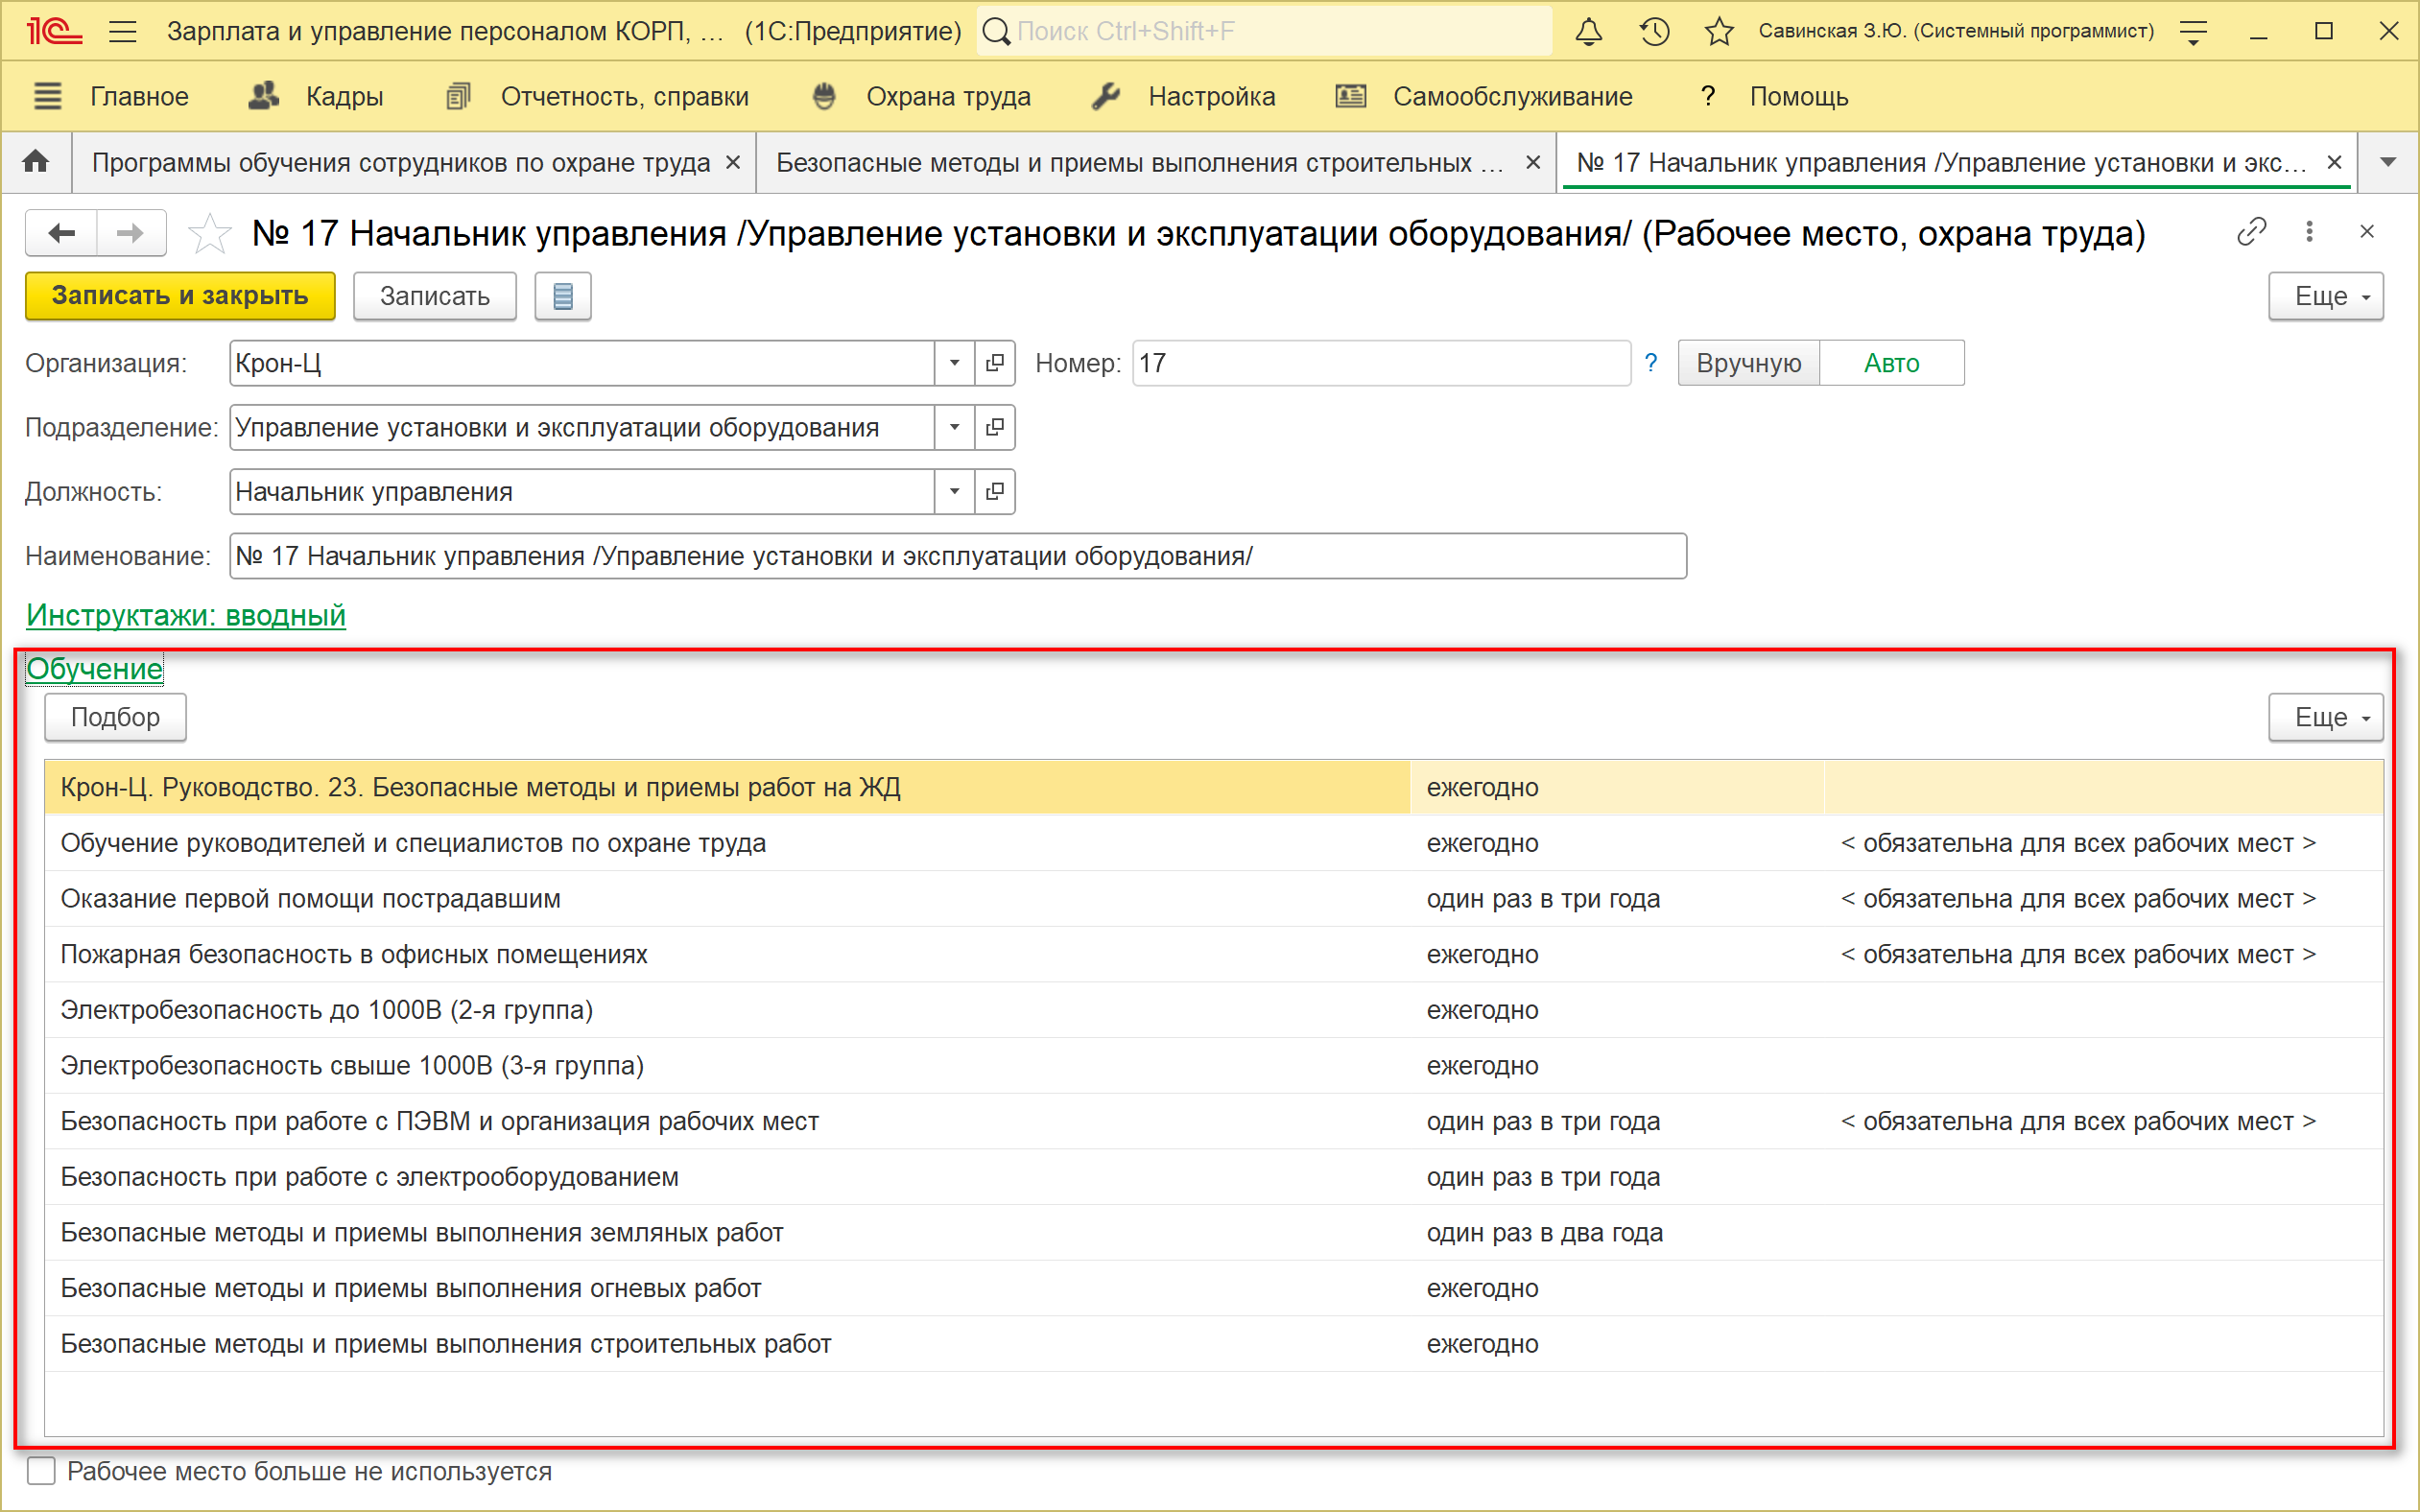Viewport: 2420px width, 1512px height.
Task: Open the Еще menu above training table
Action: pos(2325,717)
